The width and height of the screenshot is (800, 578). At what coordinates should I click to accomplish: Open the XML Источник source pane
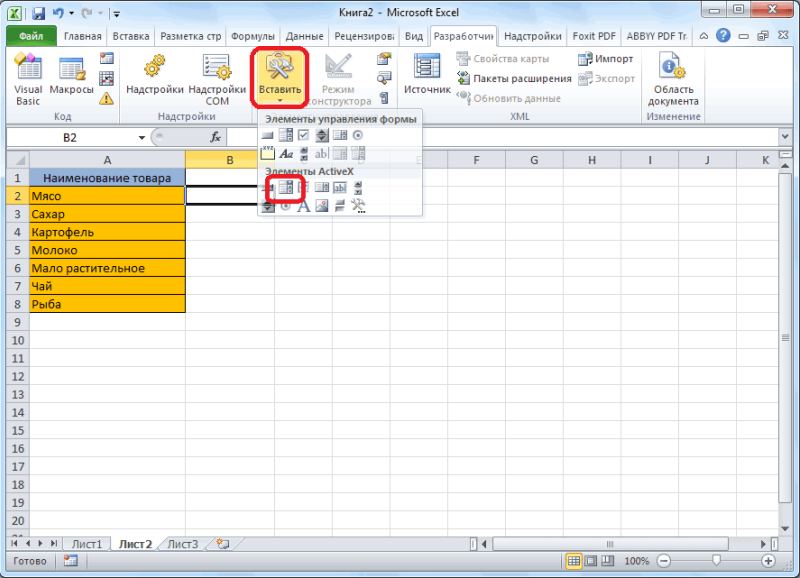pyautogui.click(x=427, y=74)
